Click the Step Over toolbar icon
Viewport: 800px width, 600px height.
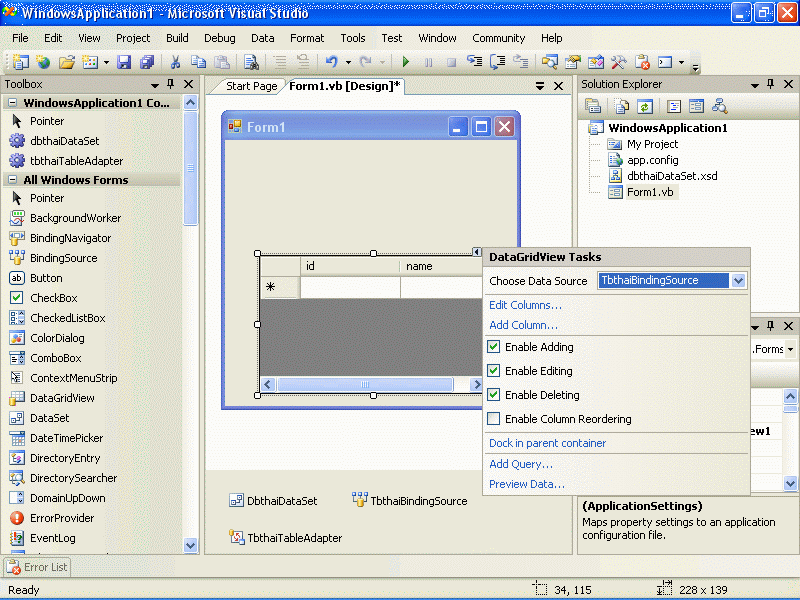(497, 62)
